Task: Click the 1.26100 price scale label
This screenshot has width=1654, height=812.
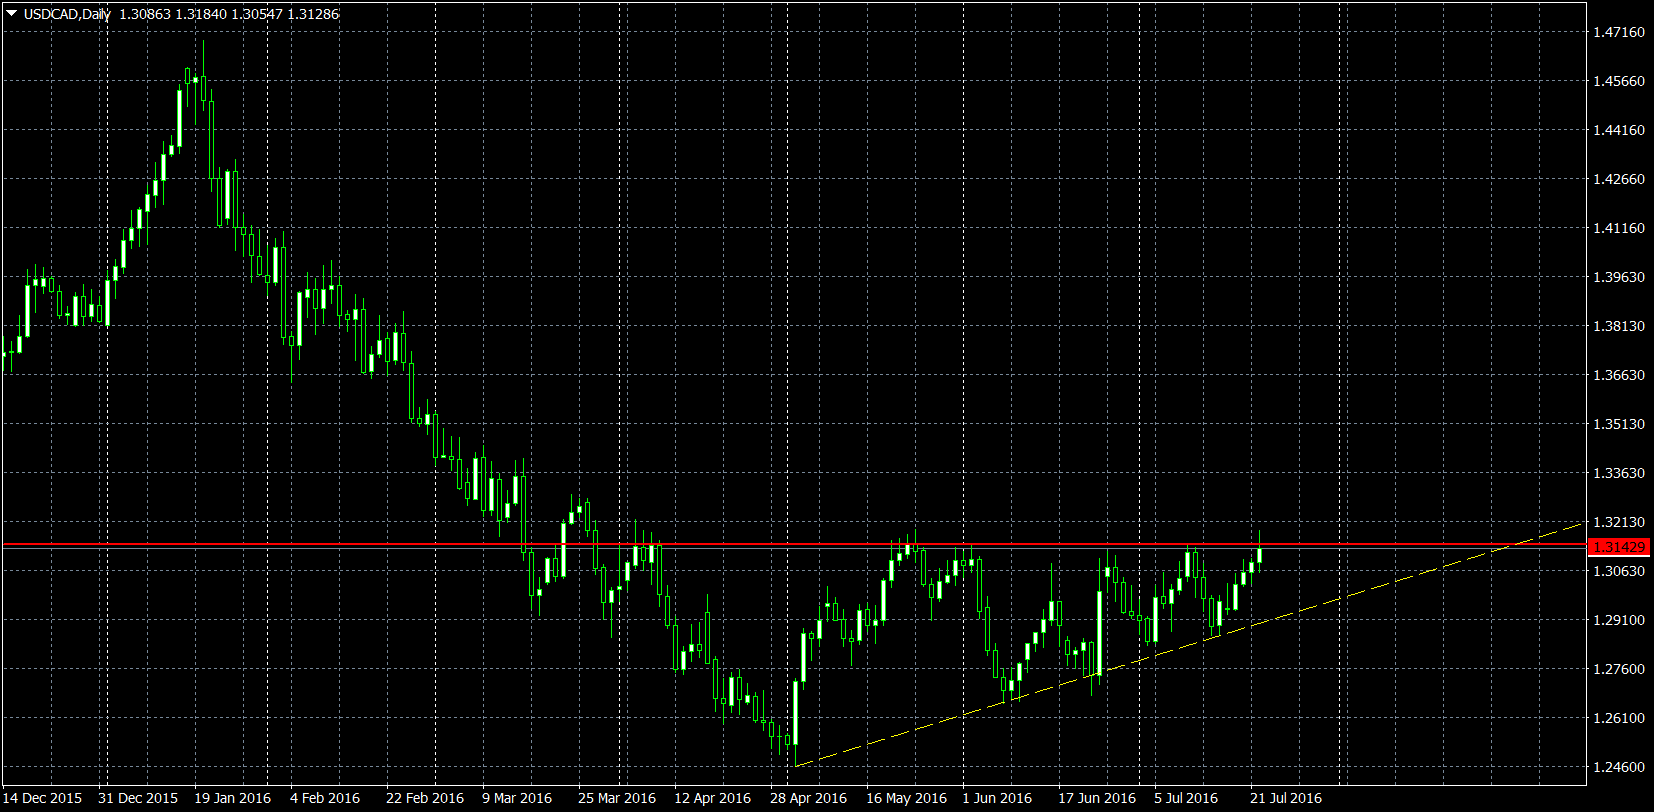Action: (1618, 718)
